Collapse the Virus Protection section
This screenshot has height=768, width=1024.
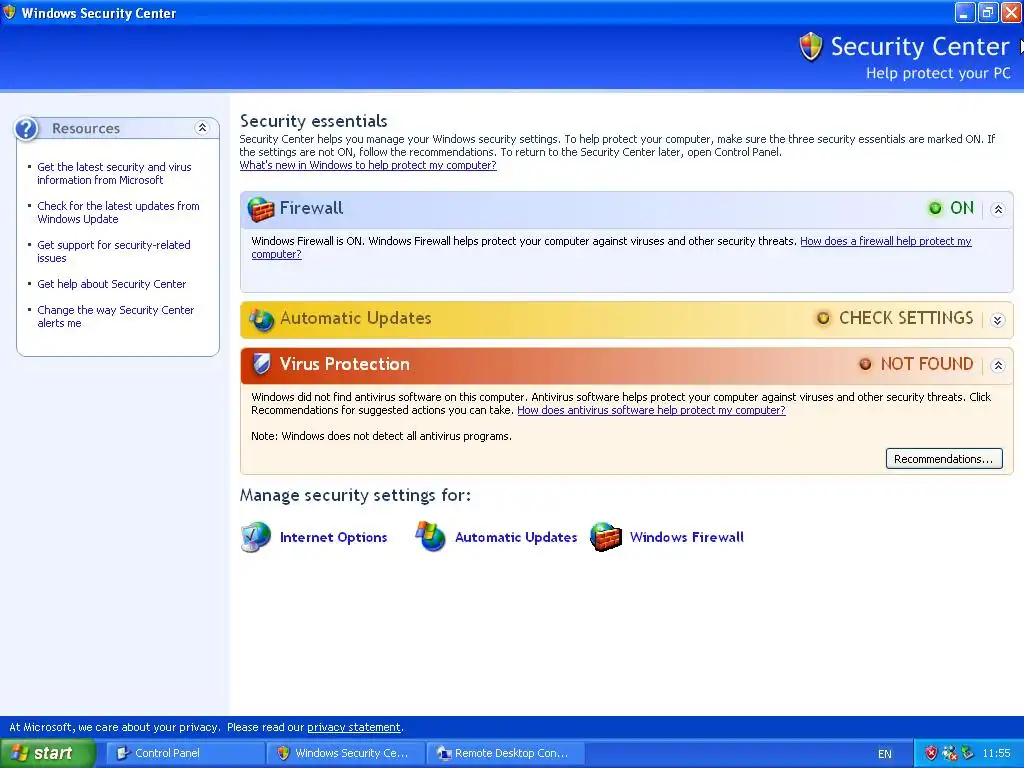tap(997, 366)
